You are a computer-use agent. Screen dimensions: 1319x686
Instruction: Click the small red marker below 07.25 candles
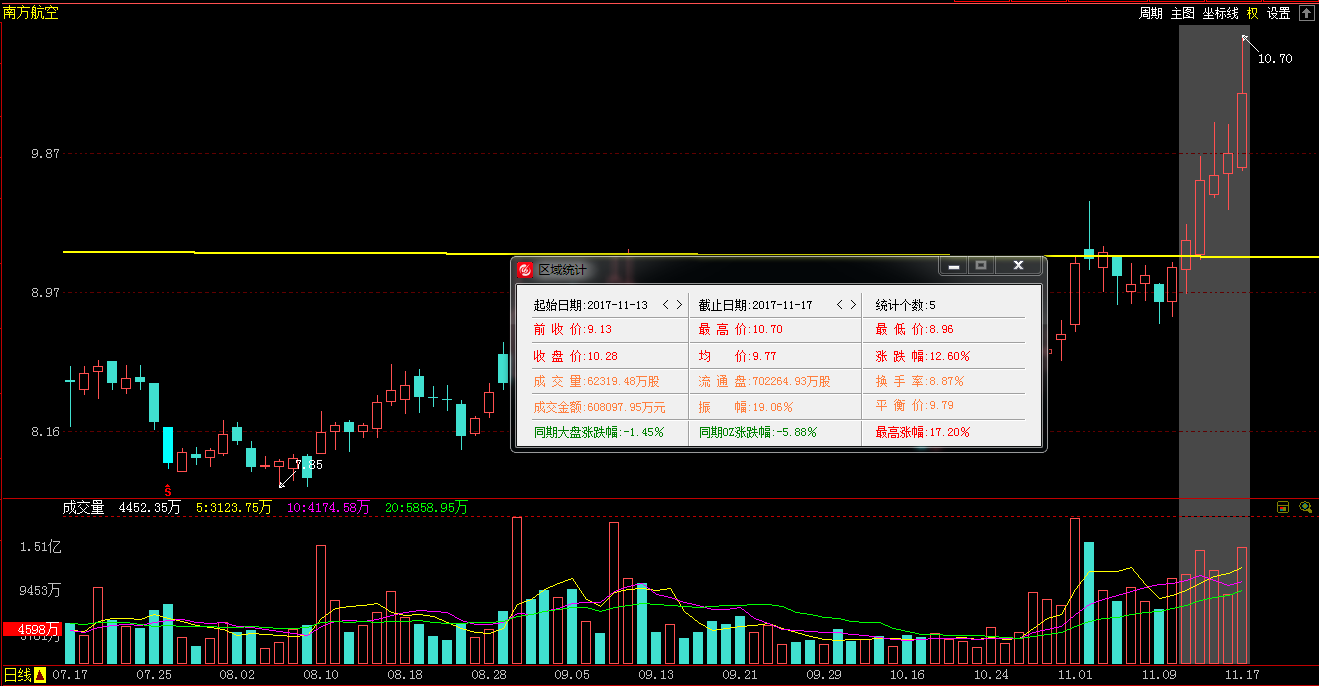point(168,490)
